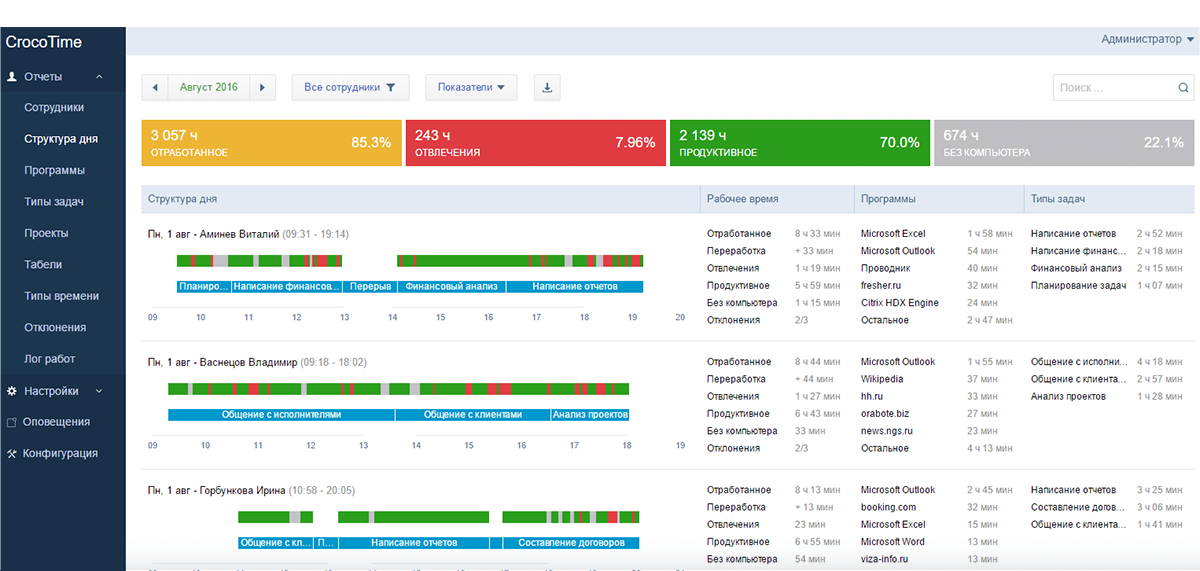1200x571 pixels.
Task: Select Программы in the sidebar
Action: point(55,171)
